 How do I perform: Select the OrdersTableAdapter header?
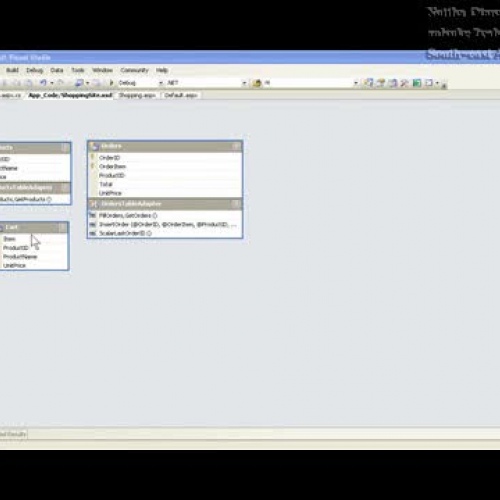pos(165,204)
